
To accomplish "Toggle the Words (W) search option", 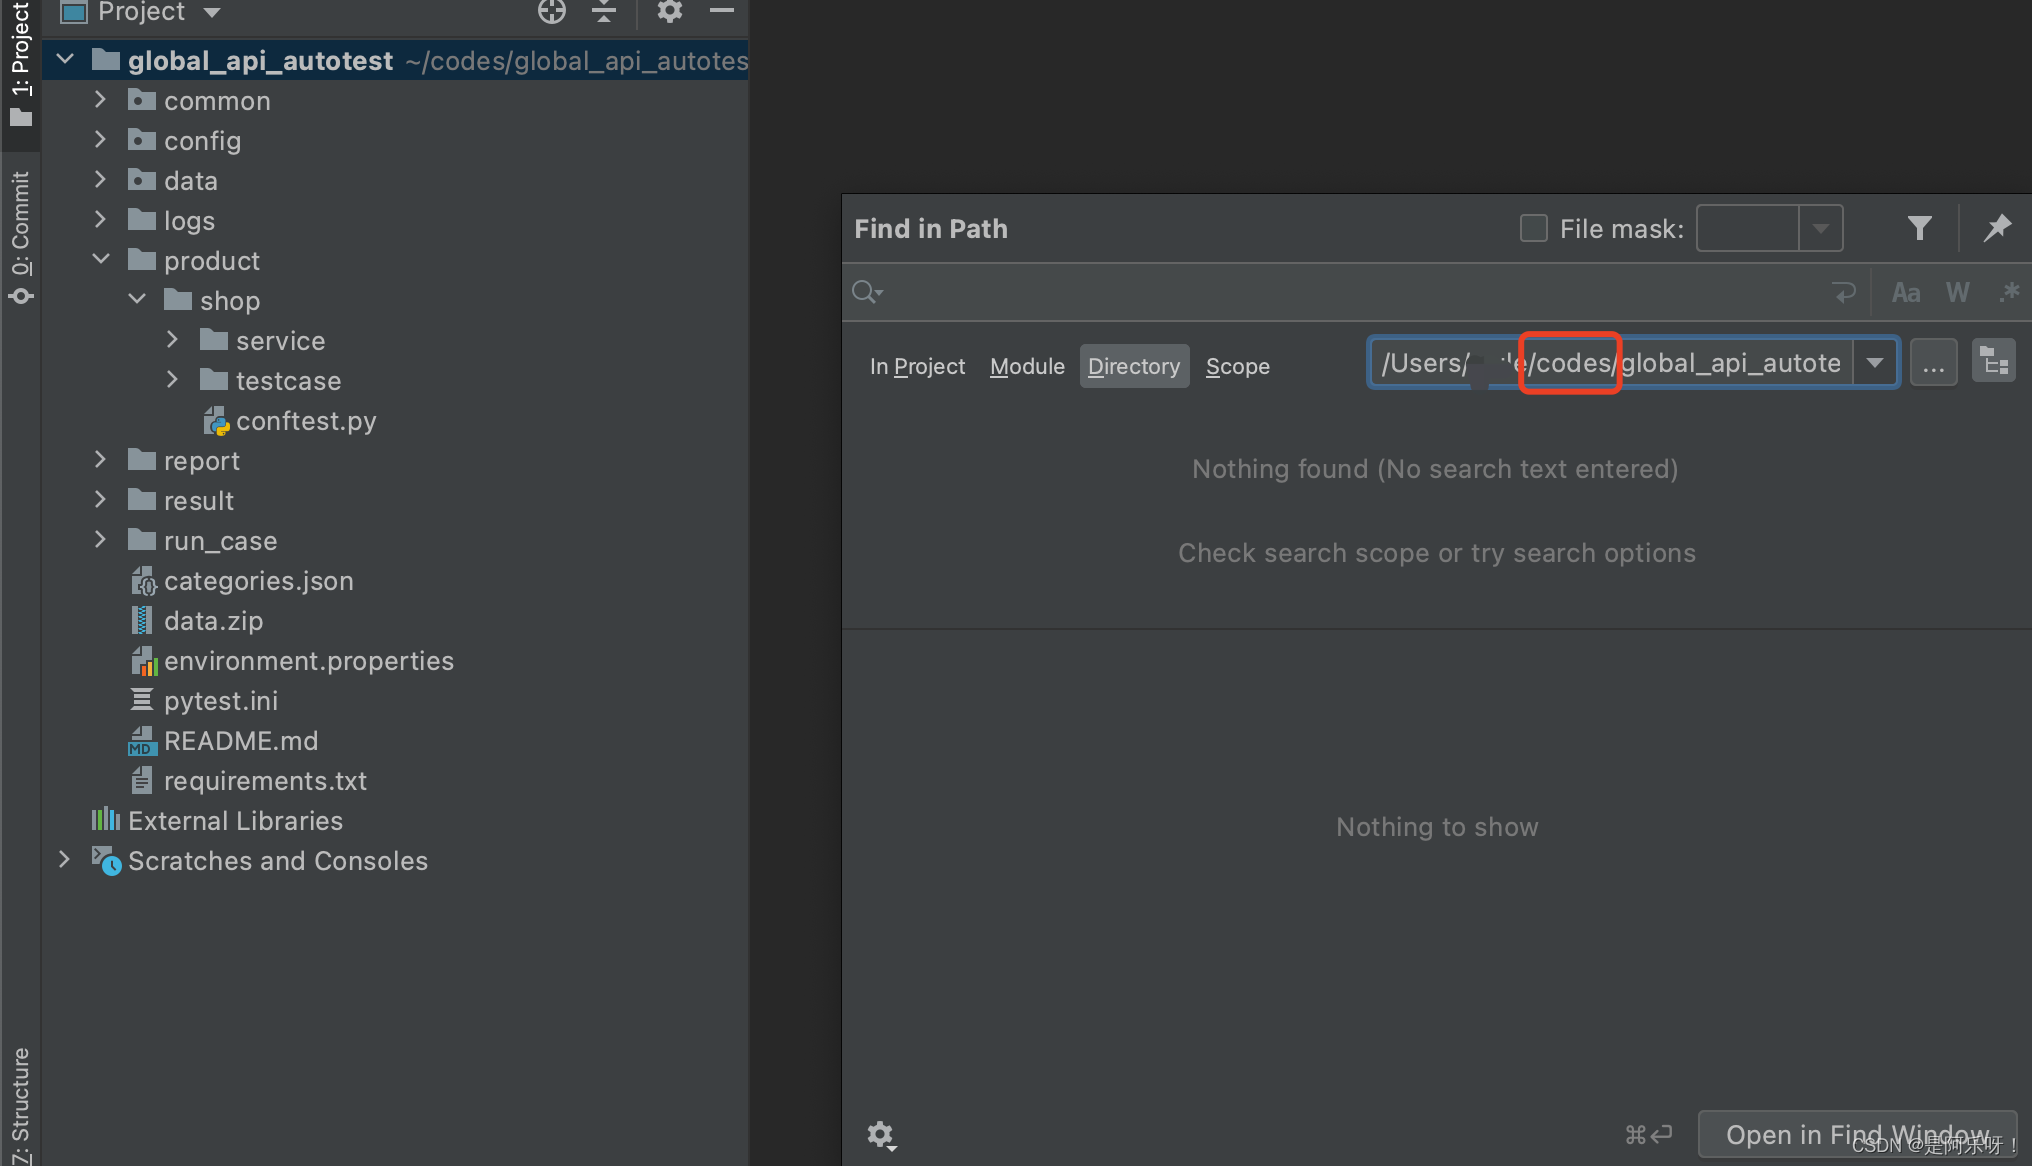I will (x=1957, y=293).
